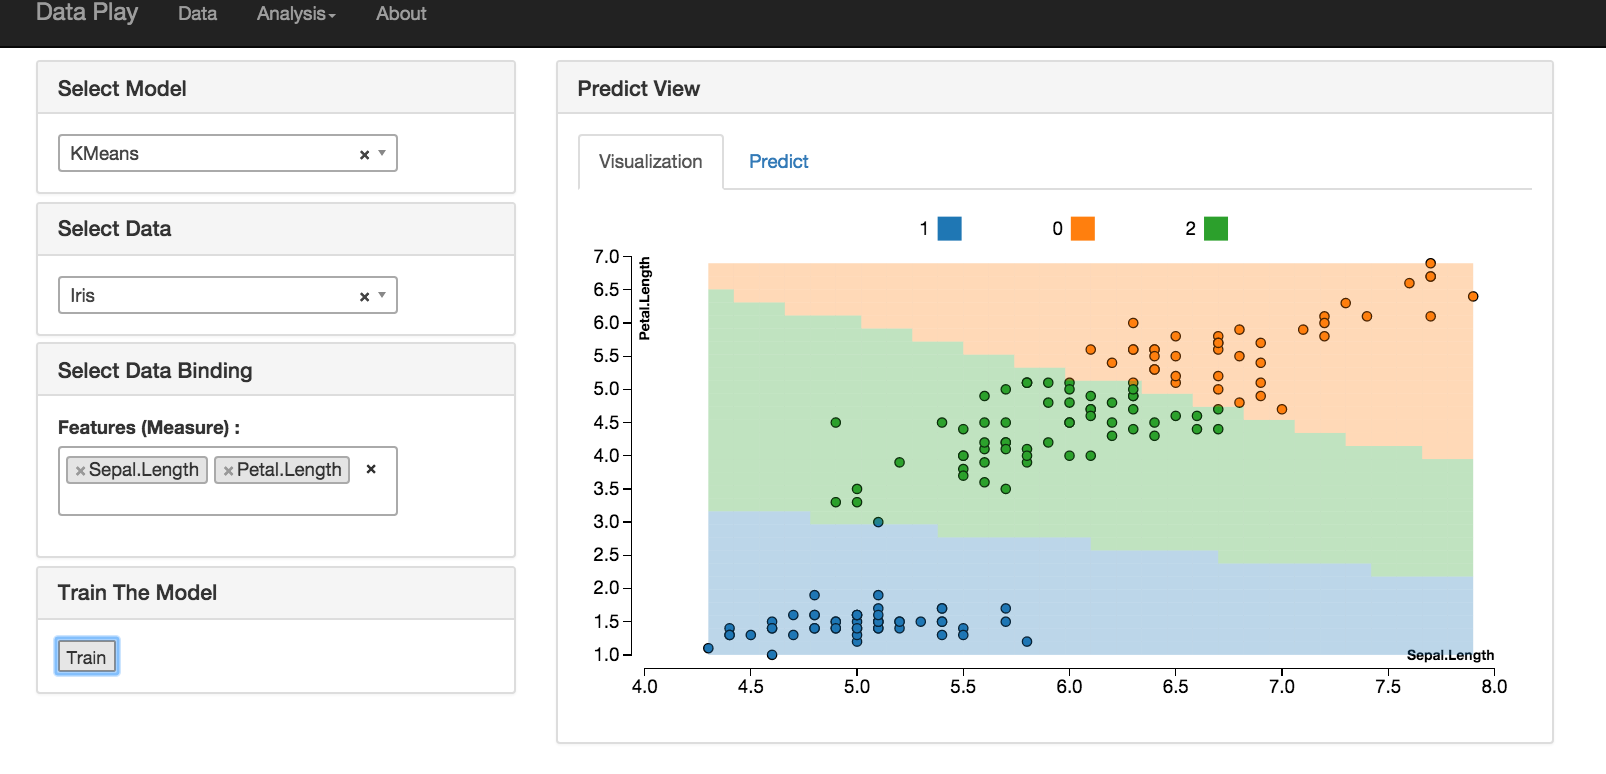The image size is (1606, 774).
Task: Open the Iris data dropdown arrow
Action: coord(382,295)
